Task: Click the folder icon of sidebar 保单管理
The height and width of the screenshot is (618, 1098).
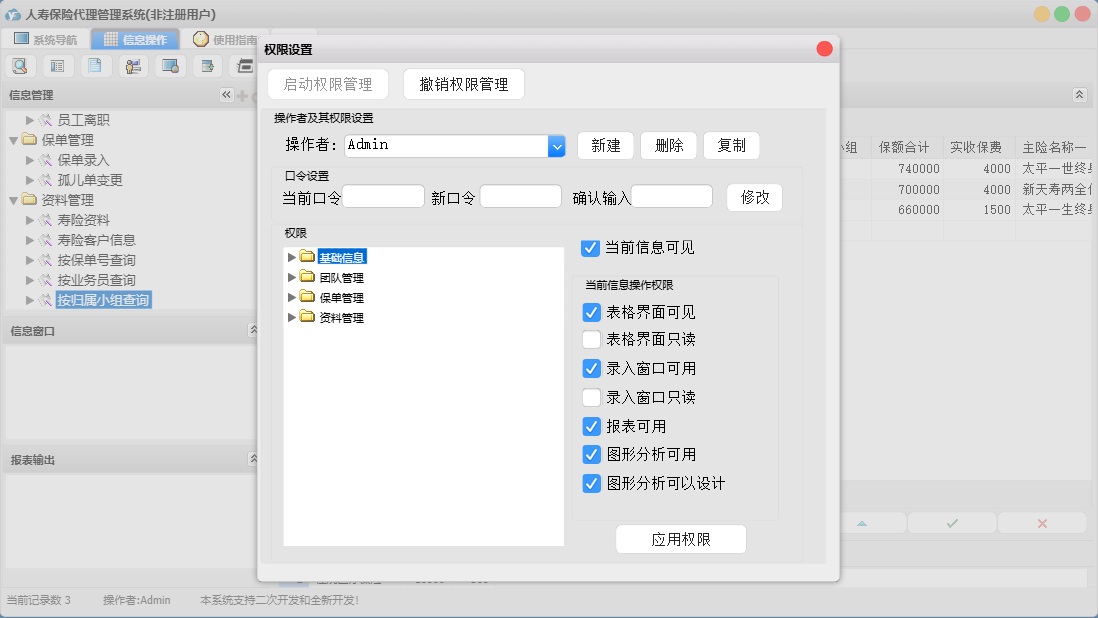Action: (29, 139)
